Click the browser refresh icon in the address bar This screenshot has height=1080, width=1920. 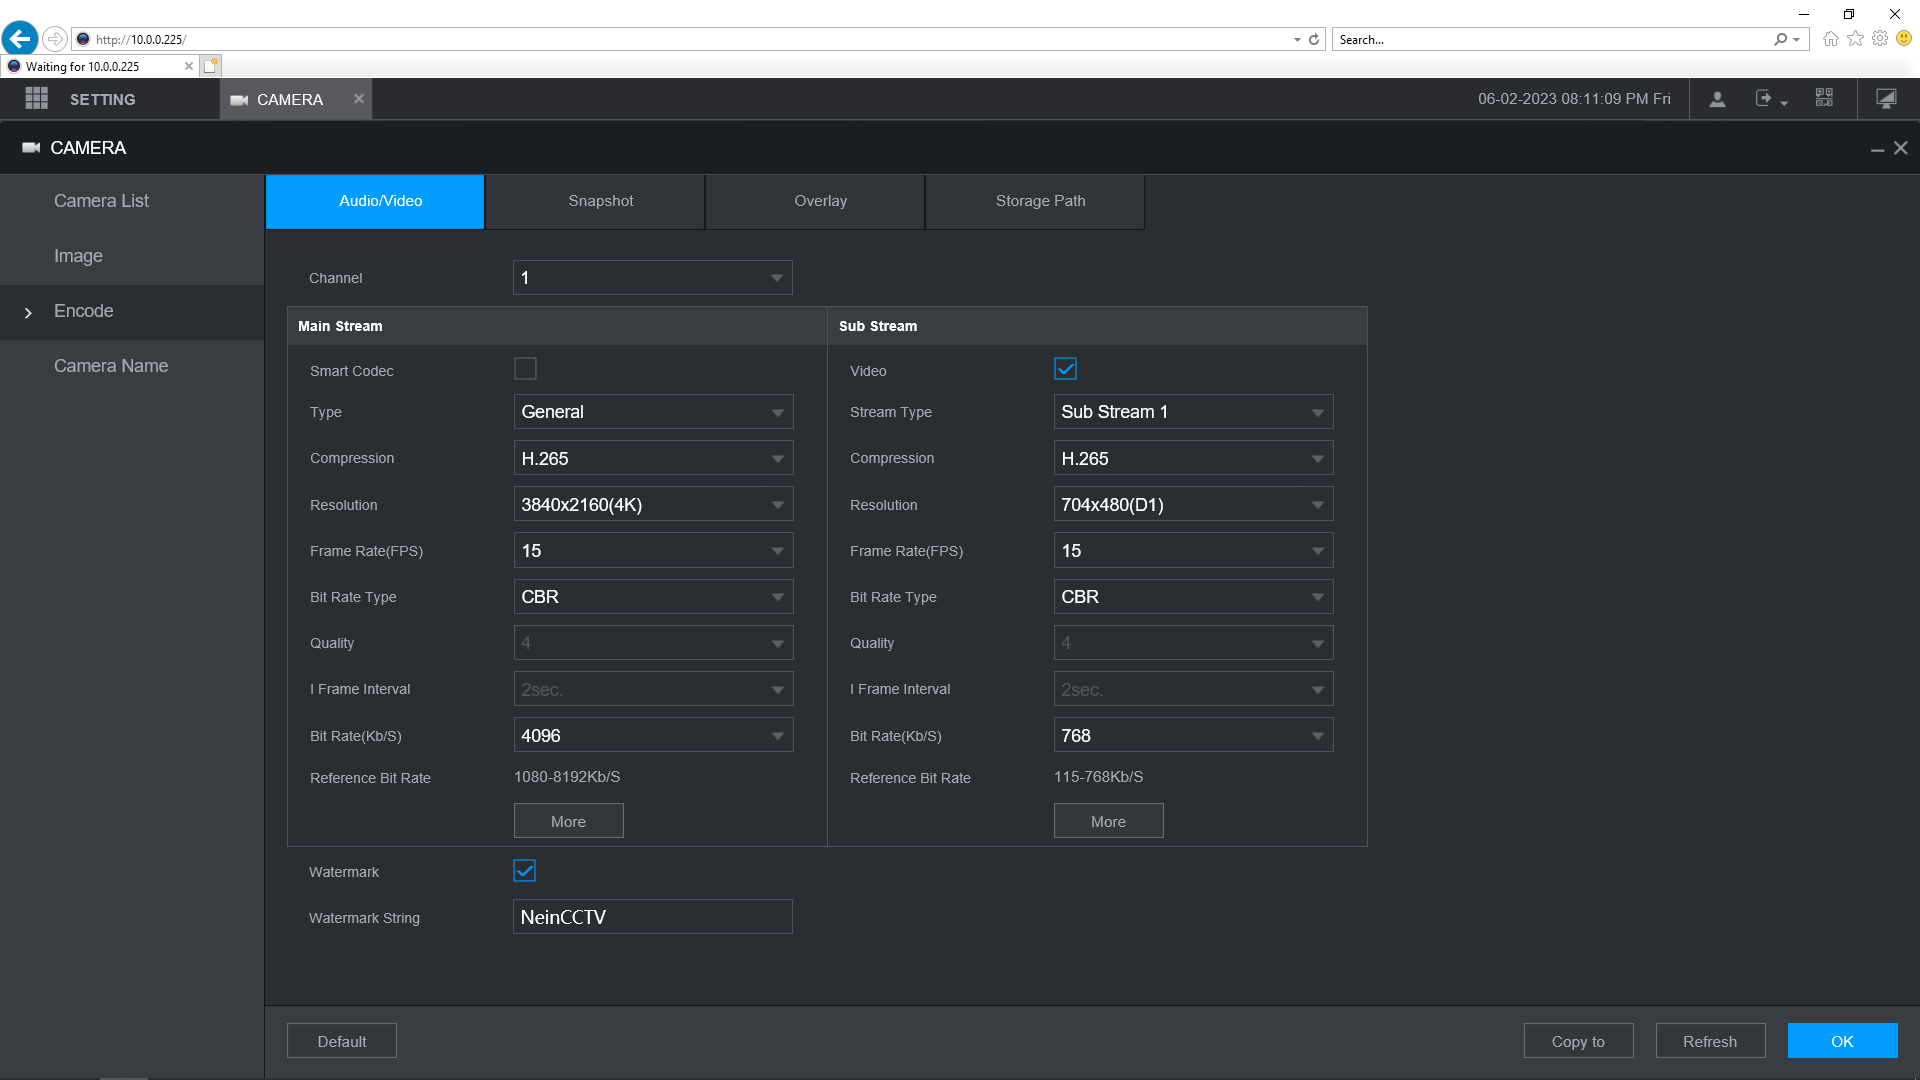point(1314,39)
